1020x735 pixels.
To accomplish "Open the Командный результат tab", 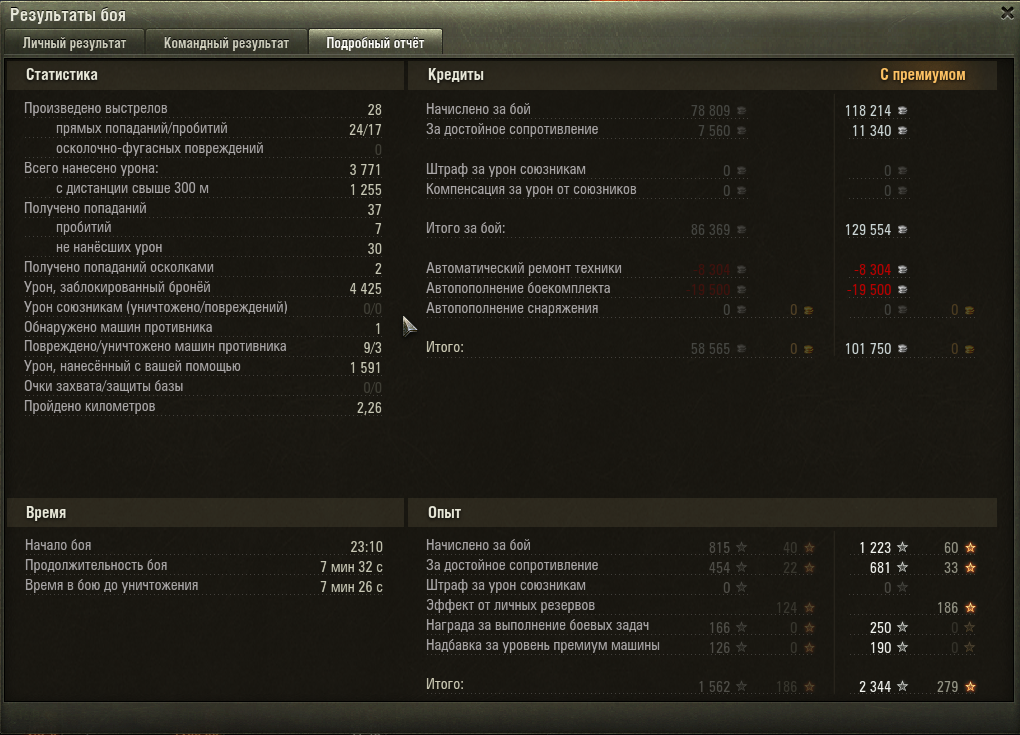I will pos(226,43).
